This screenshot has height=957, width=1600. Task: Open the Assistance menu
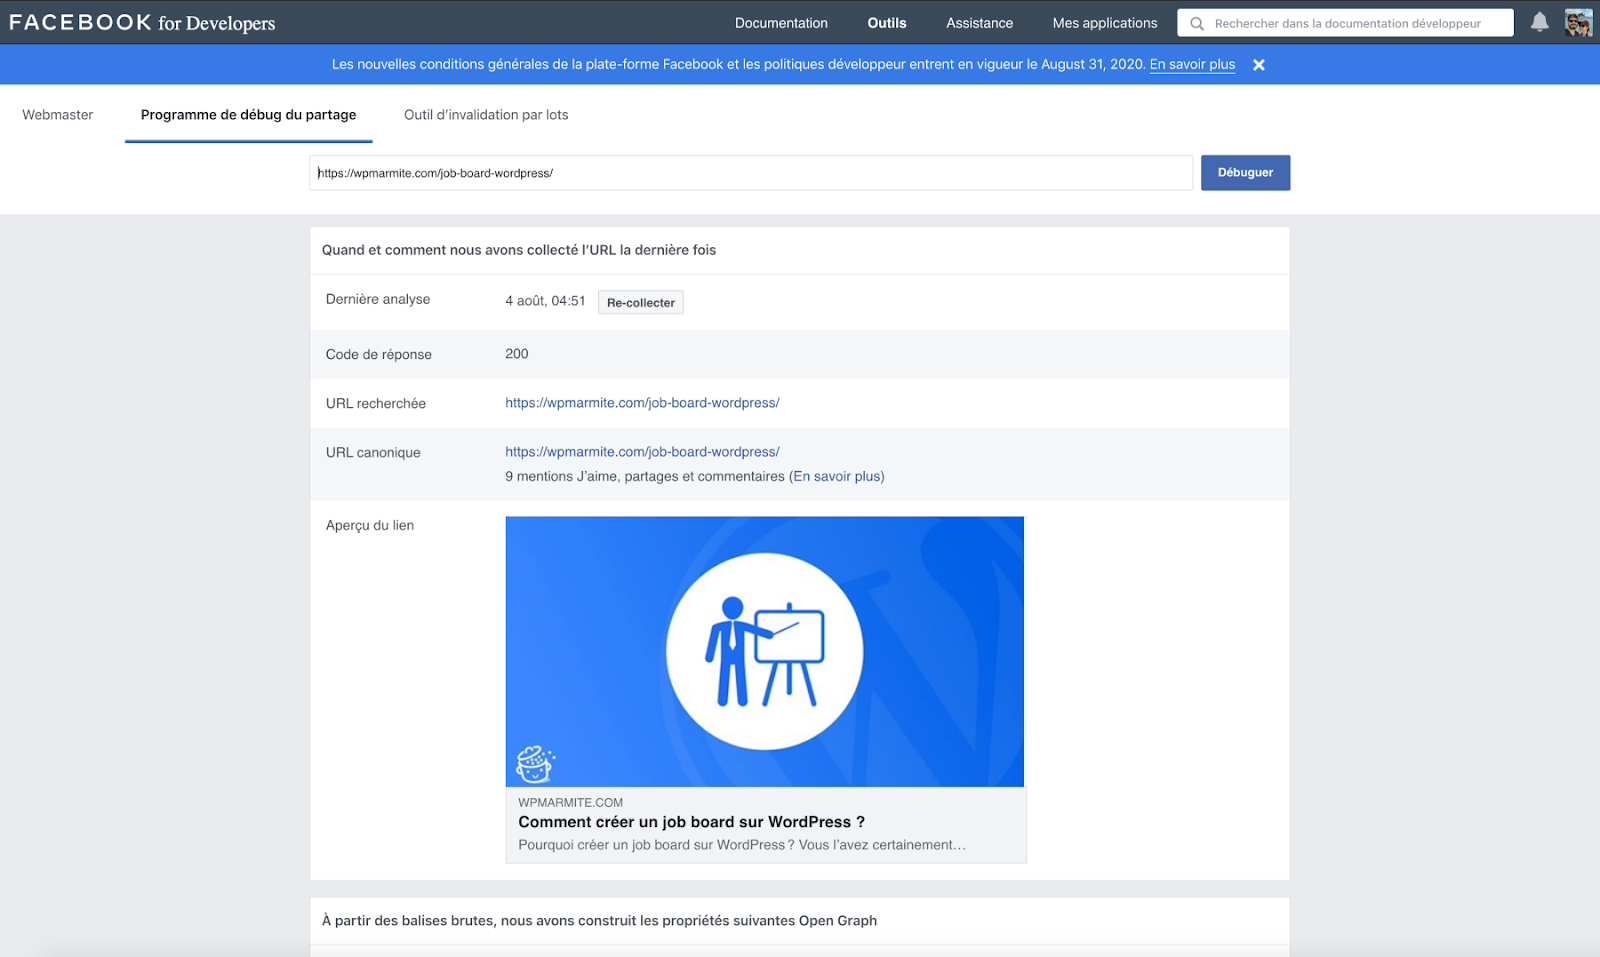pos(979,23)
